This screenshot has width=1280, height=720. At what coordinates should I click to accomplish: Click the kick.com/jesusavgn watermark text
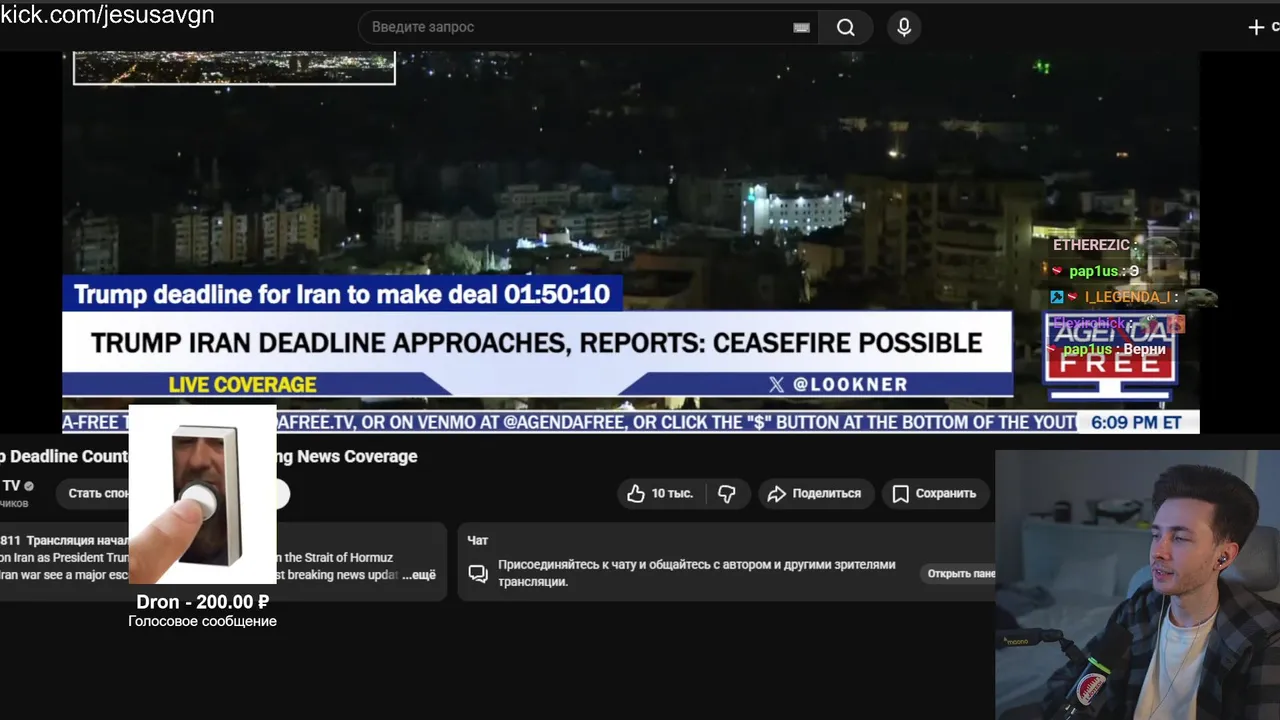[107, 14]
